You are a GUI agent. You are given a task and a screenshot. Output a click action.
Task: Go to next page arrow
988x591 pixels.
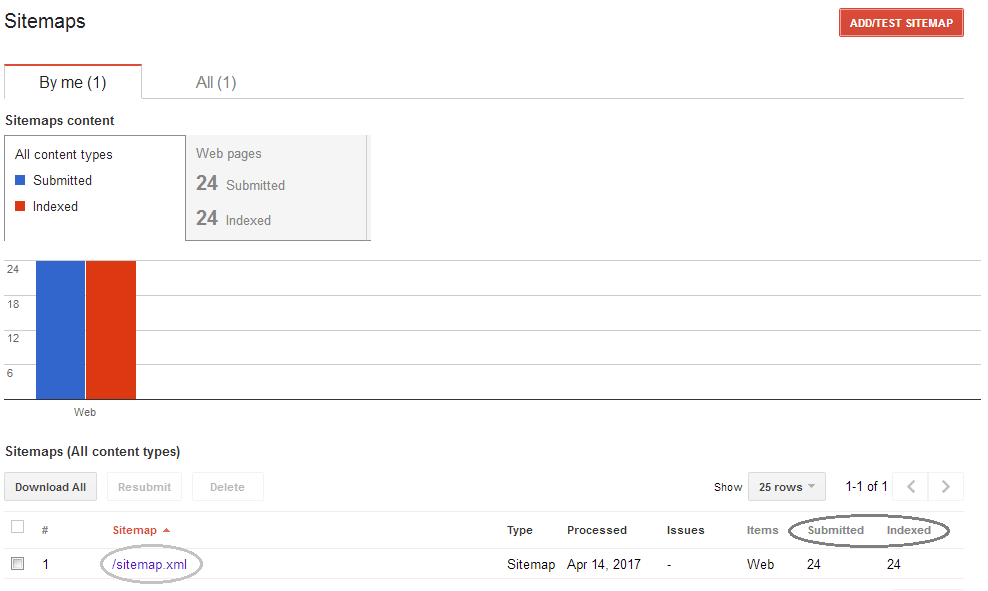[946, 487]
